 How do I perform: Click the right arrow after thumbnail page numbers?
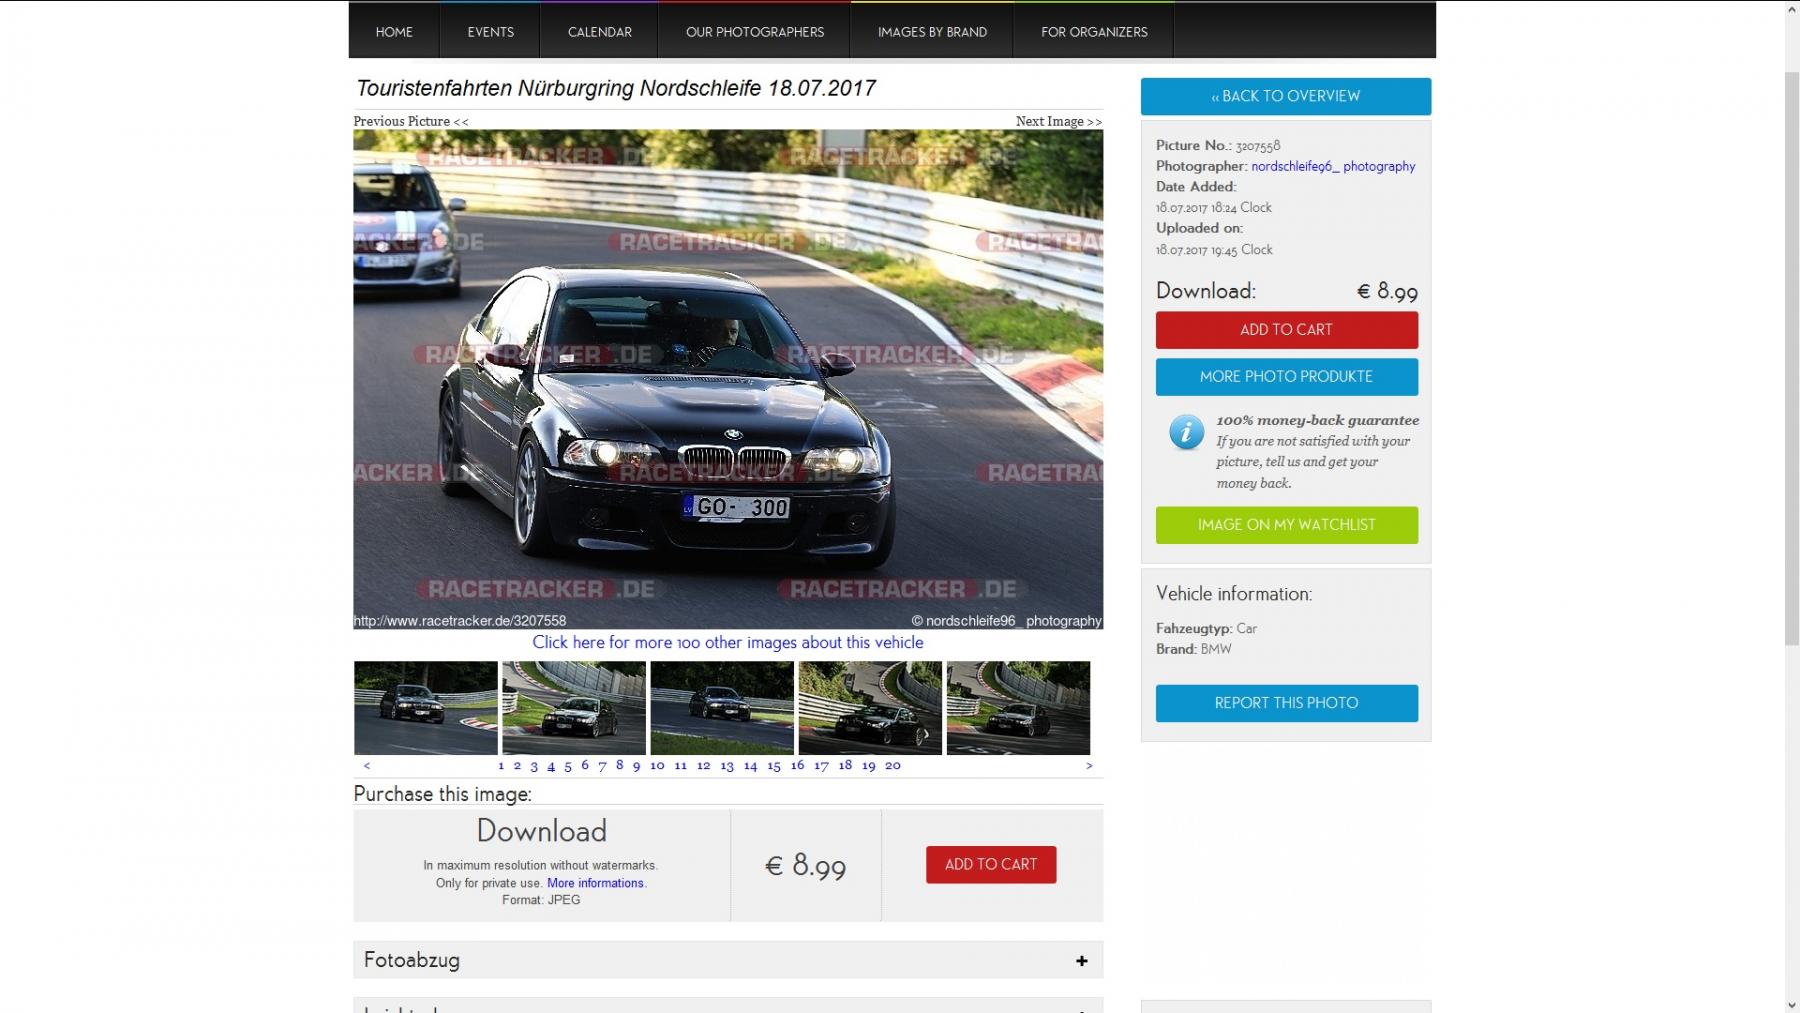tap(1089, 766)
